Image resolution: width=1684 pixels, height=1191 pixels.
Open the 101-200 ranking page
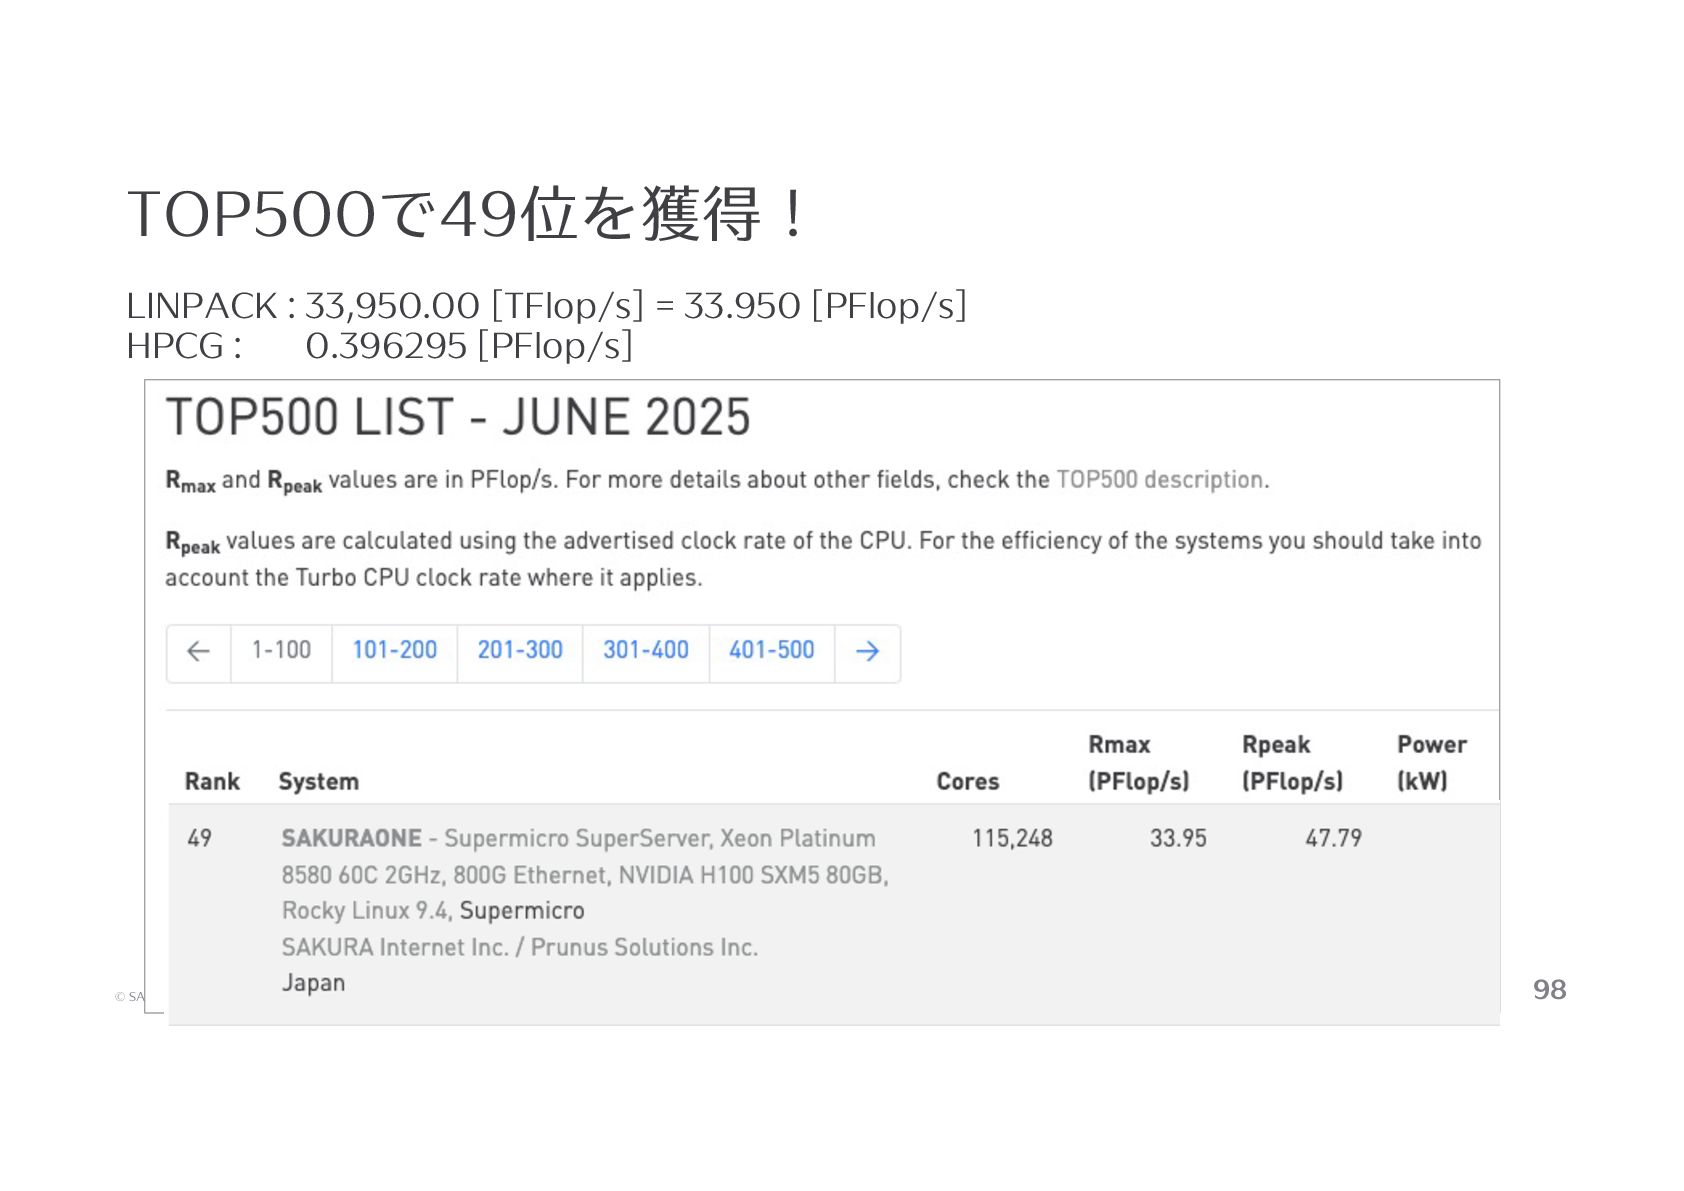click(394, 651)
